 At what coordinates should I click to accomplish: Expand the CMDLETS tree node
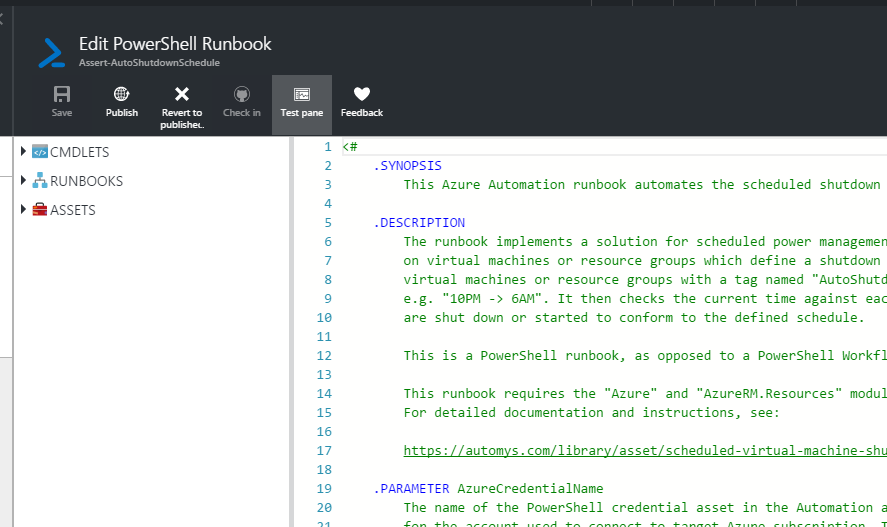(23, 151)
